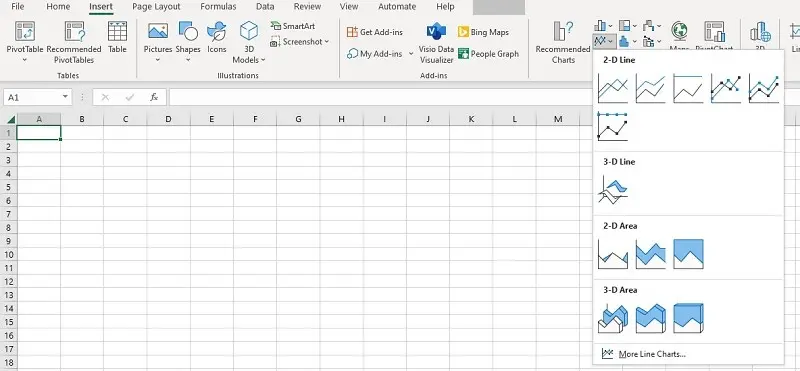Open the Recommended Charts dialog
800x371 pixels.
(563, 42)
